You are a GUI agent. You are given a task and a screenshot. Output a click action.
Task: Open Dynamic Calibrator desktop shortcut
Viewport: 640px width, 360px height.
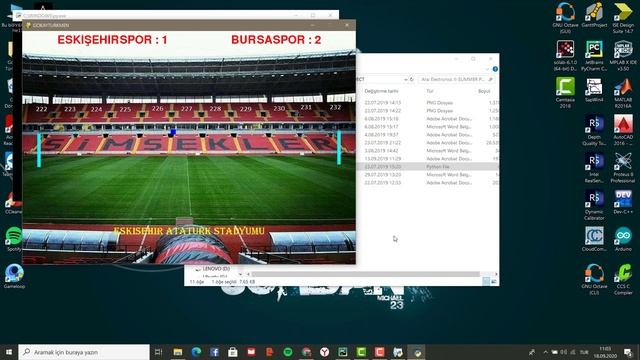594,205
